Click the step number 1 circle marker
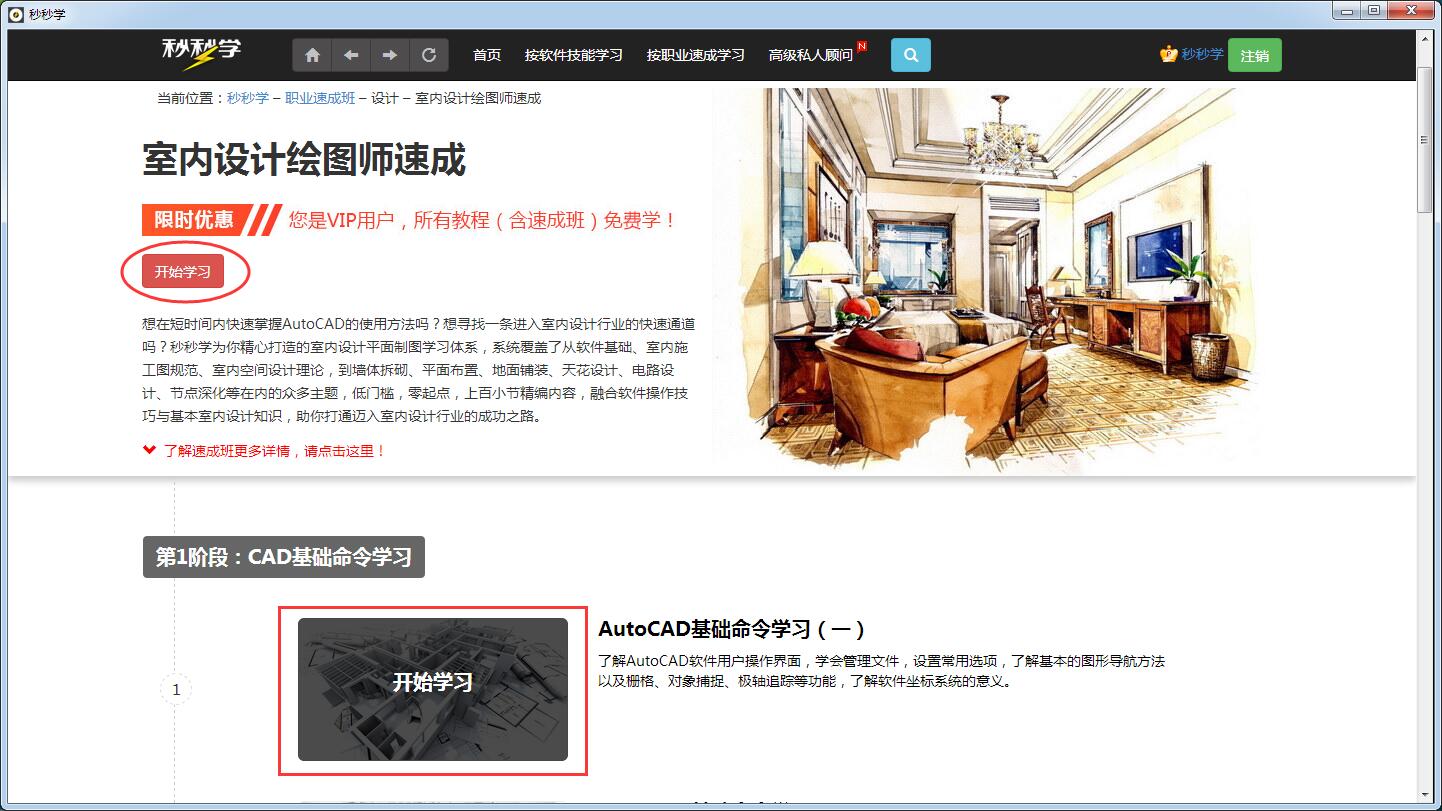Image resolution: width=1442 pixels, height=811 pixels. (x=176, y=689)
